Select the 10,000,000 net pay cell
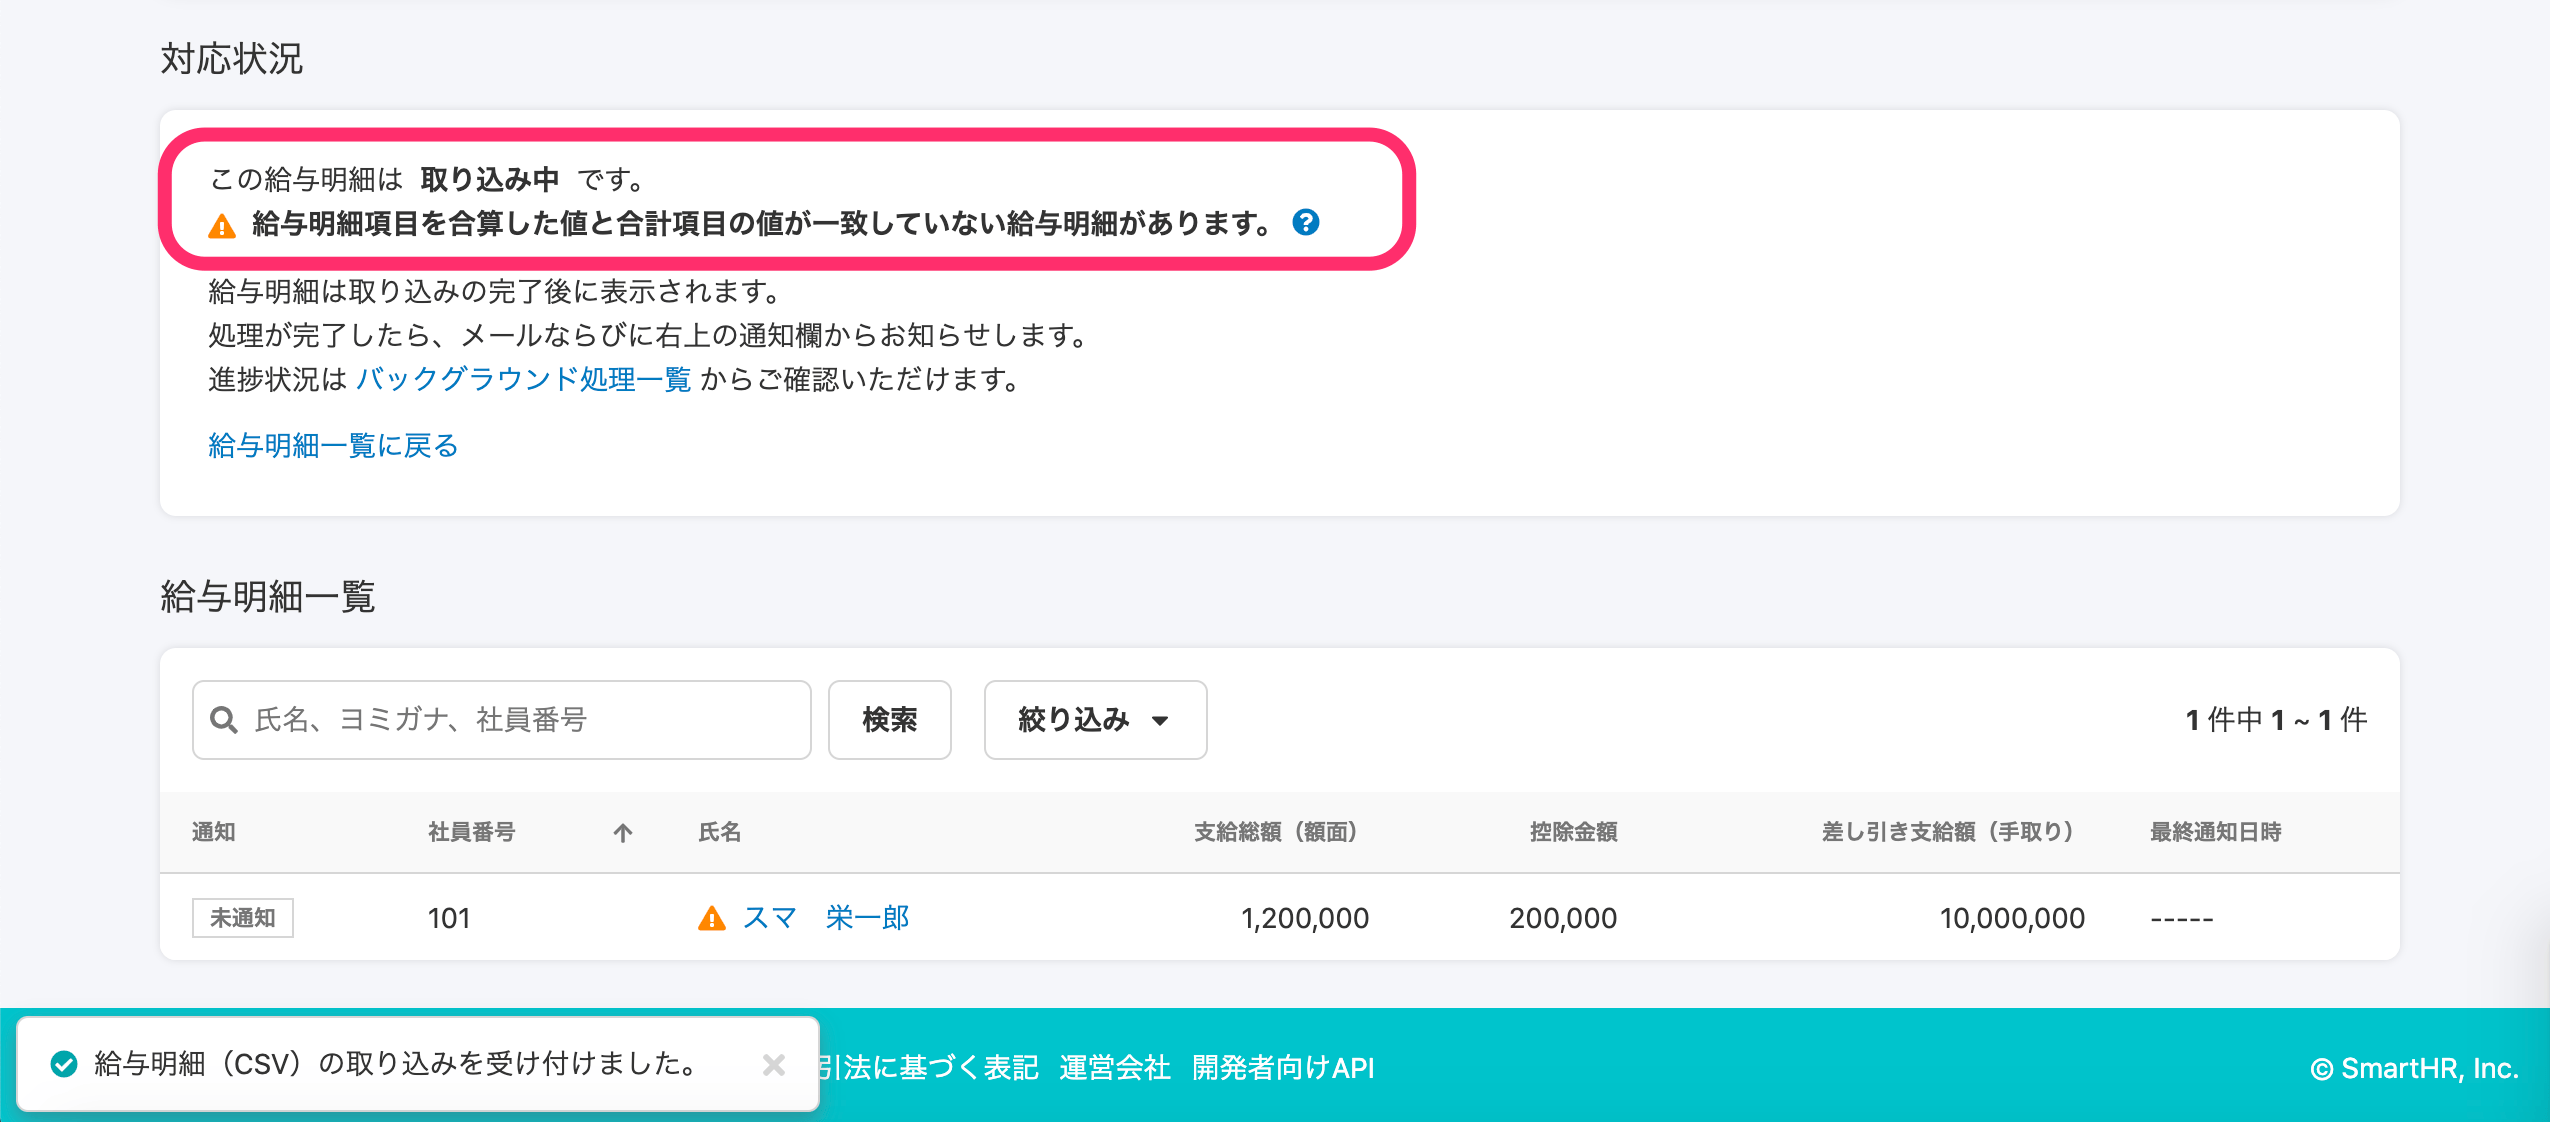The image size is (2550, 1122). point(2012,918)
